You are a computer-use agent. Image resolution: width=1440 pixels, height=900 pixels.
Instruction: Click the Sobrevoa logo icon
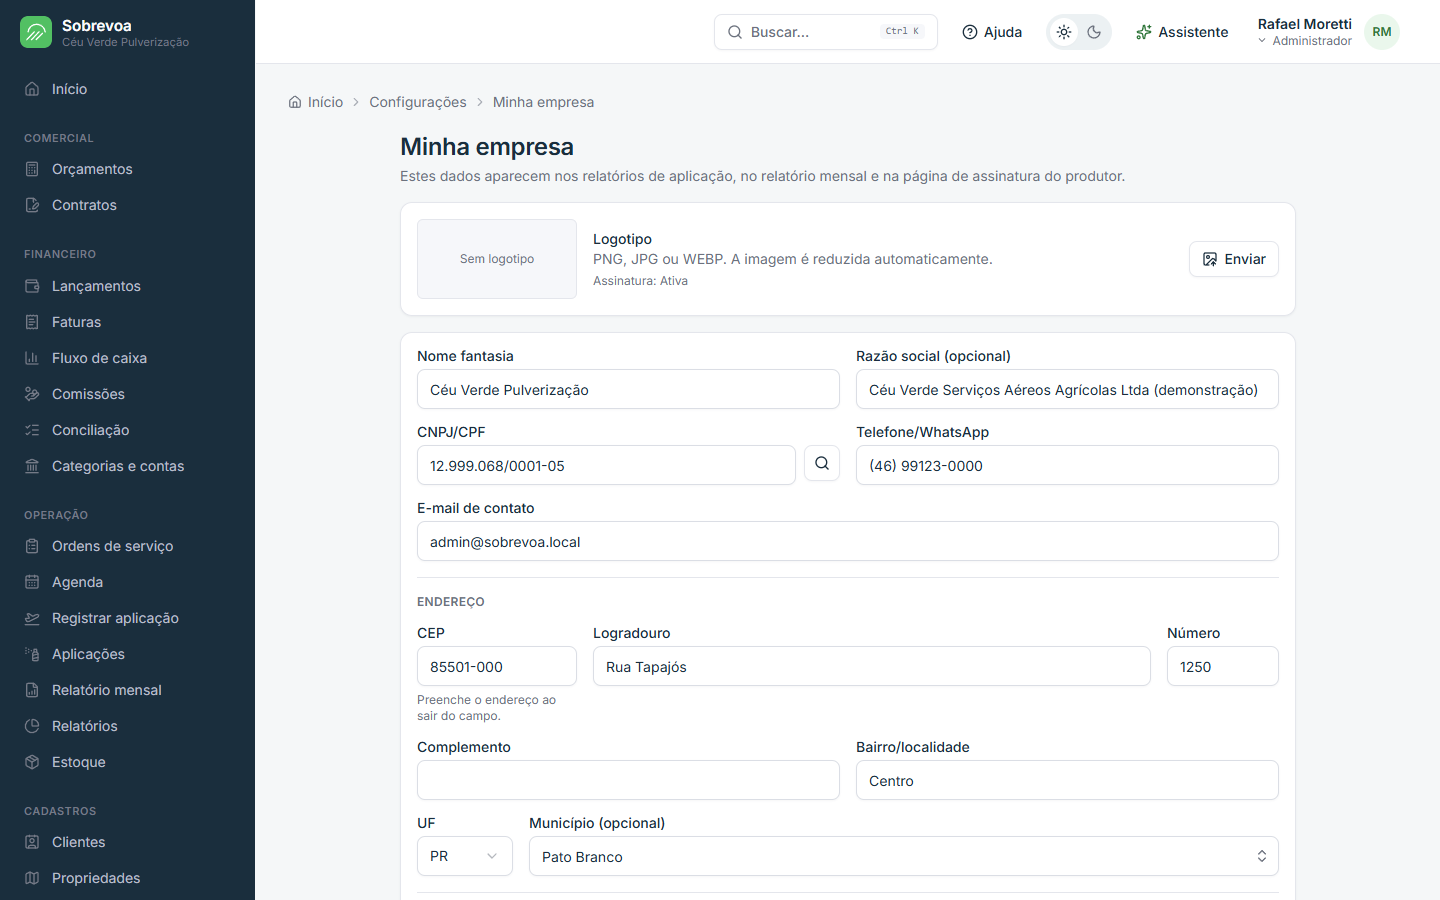pyautogui.click(x=36, y=32)
